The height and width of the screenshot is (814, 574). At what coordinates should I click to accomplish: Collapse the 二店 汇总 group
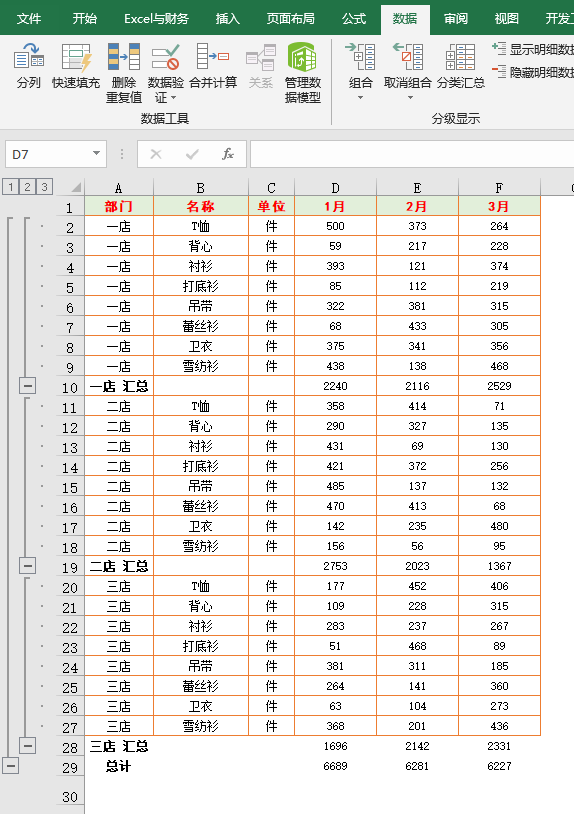click(x=28, y=565)
